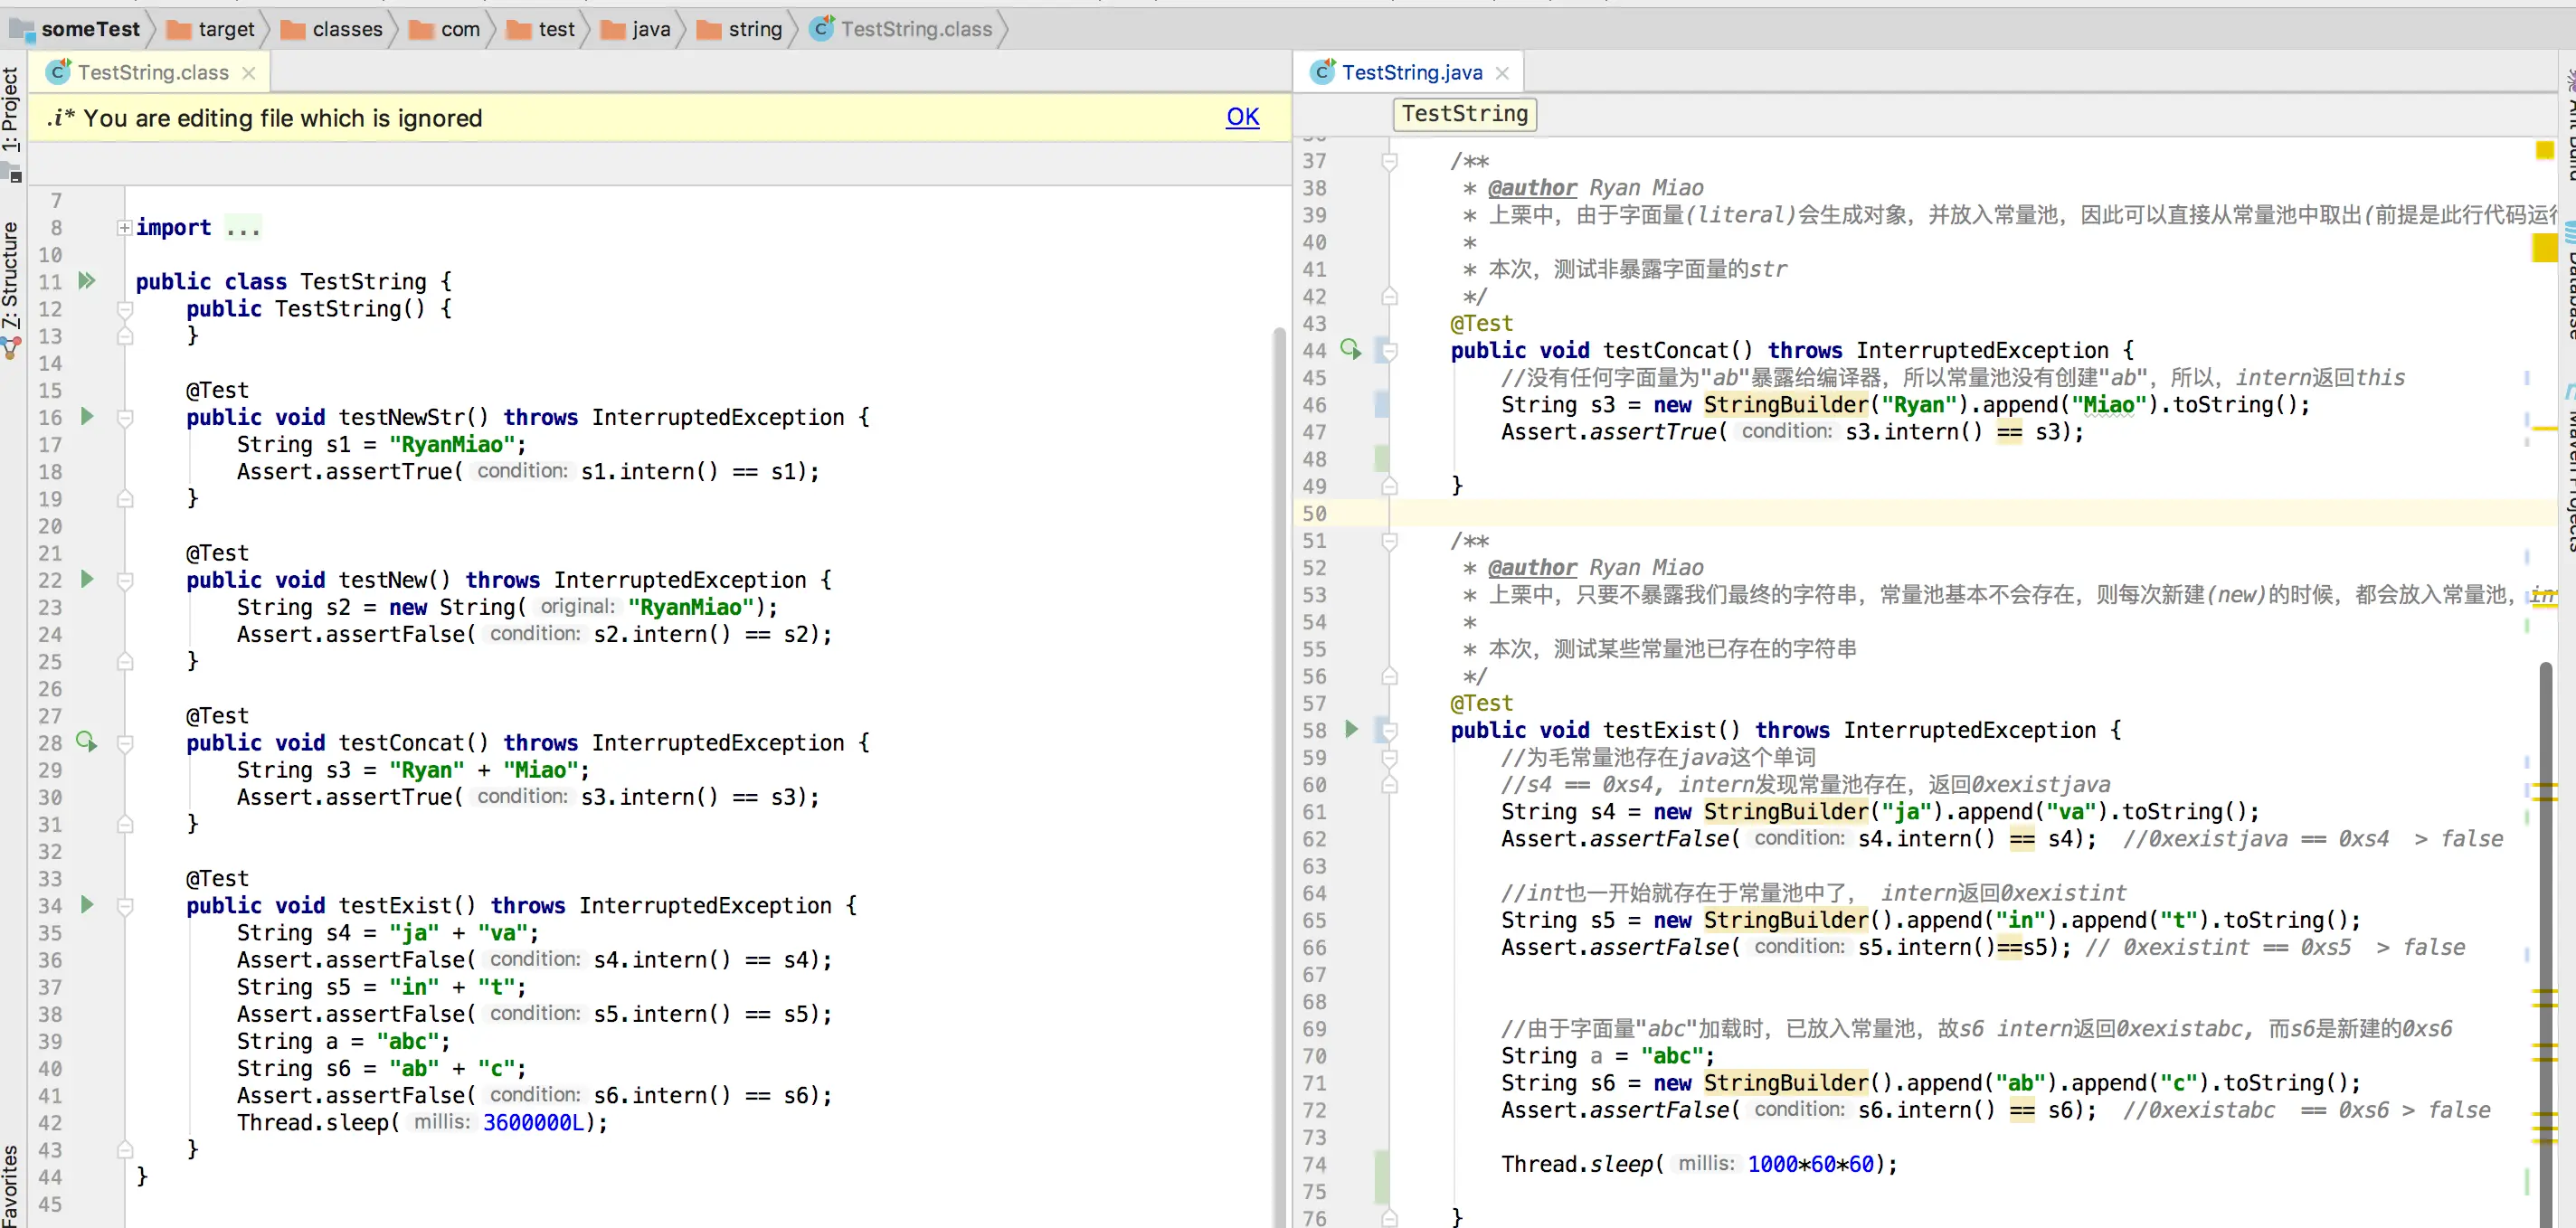
Task: Collapse the Javadoc comment above right testConcat
Action: (x=1389, y=161)
